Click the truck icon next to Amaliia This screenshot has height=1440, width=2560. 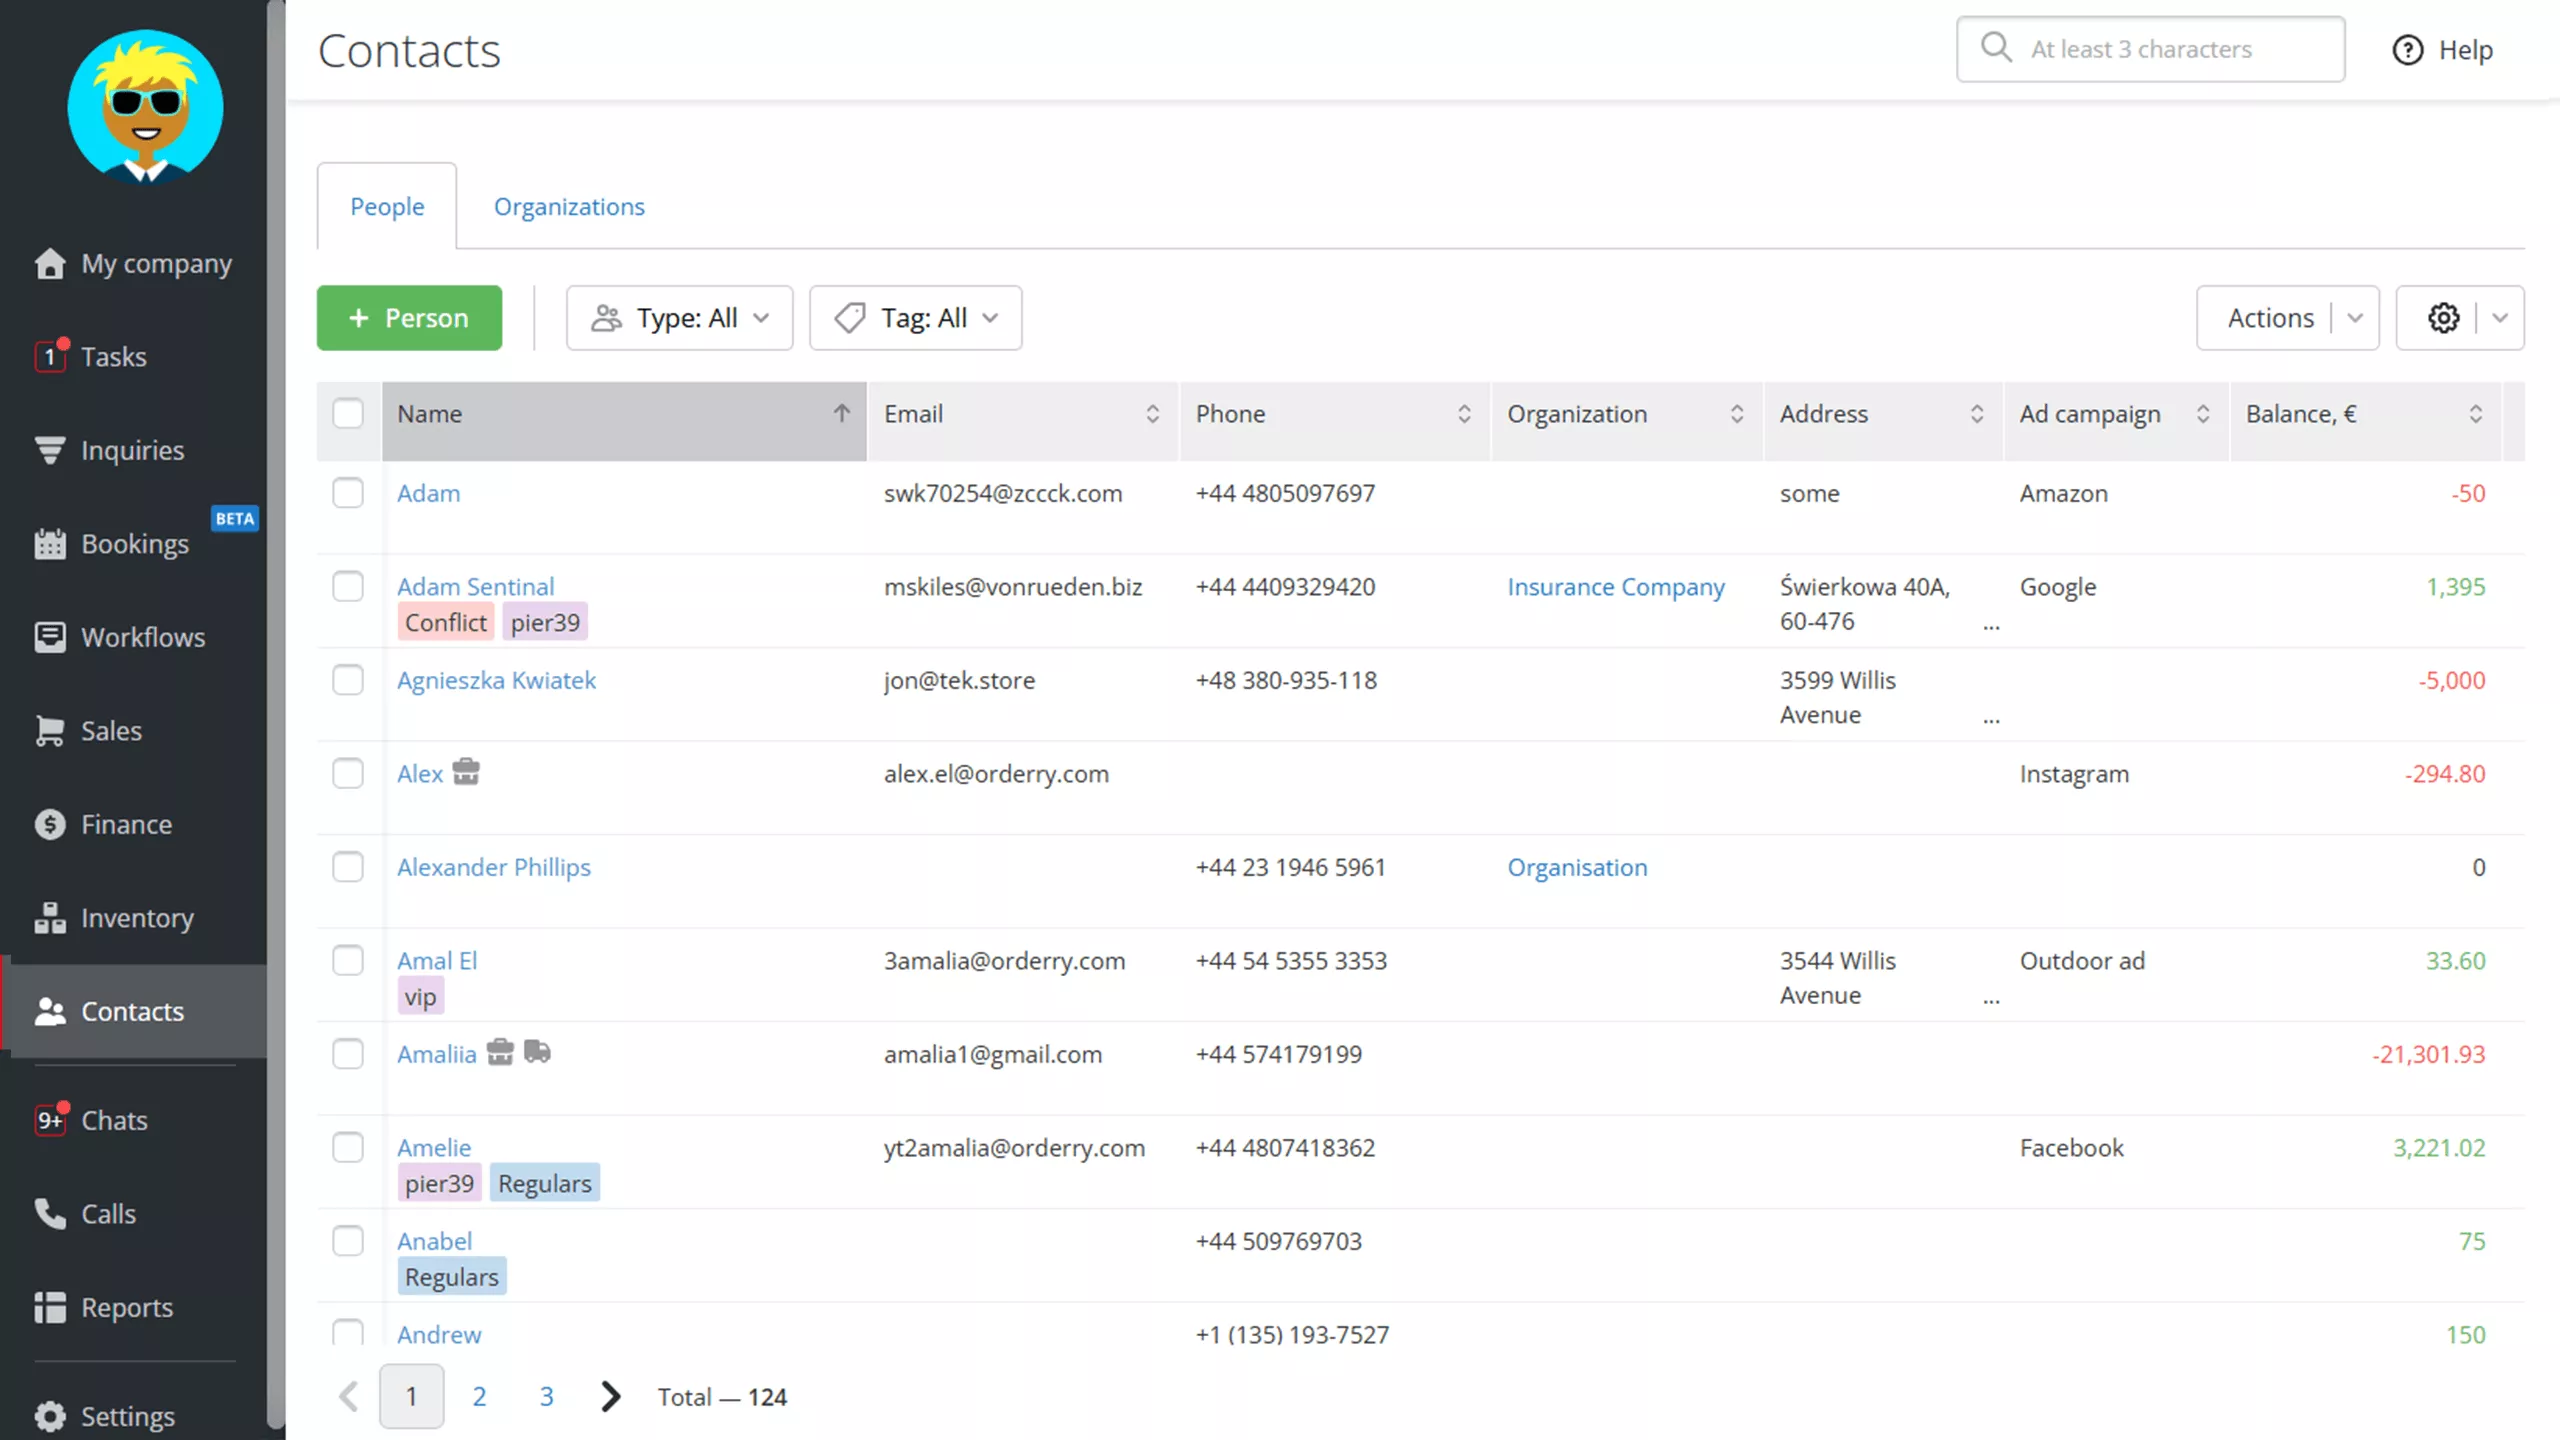[x=538, y=1052]
